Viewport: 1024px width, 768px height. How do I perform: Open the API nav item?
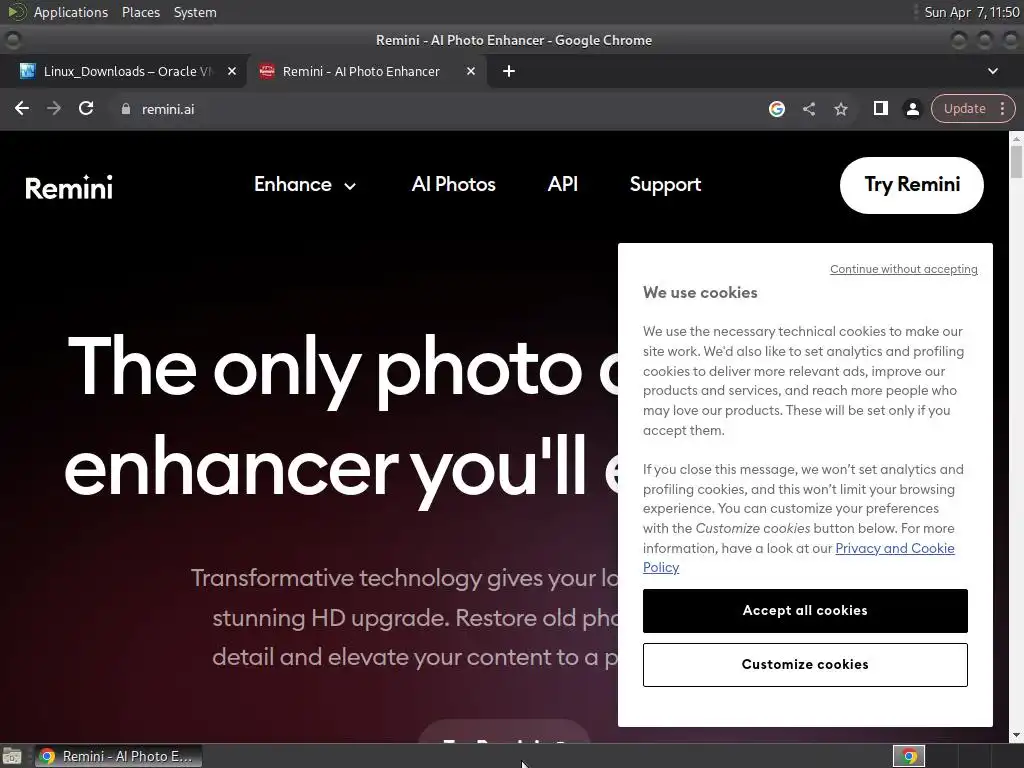[x=562, y=185]
